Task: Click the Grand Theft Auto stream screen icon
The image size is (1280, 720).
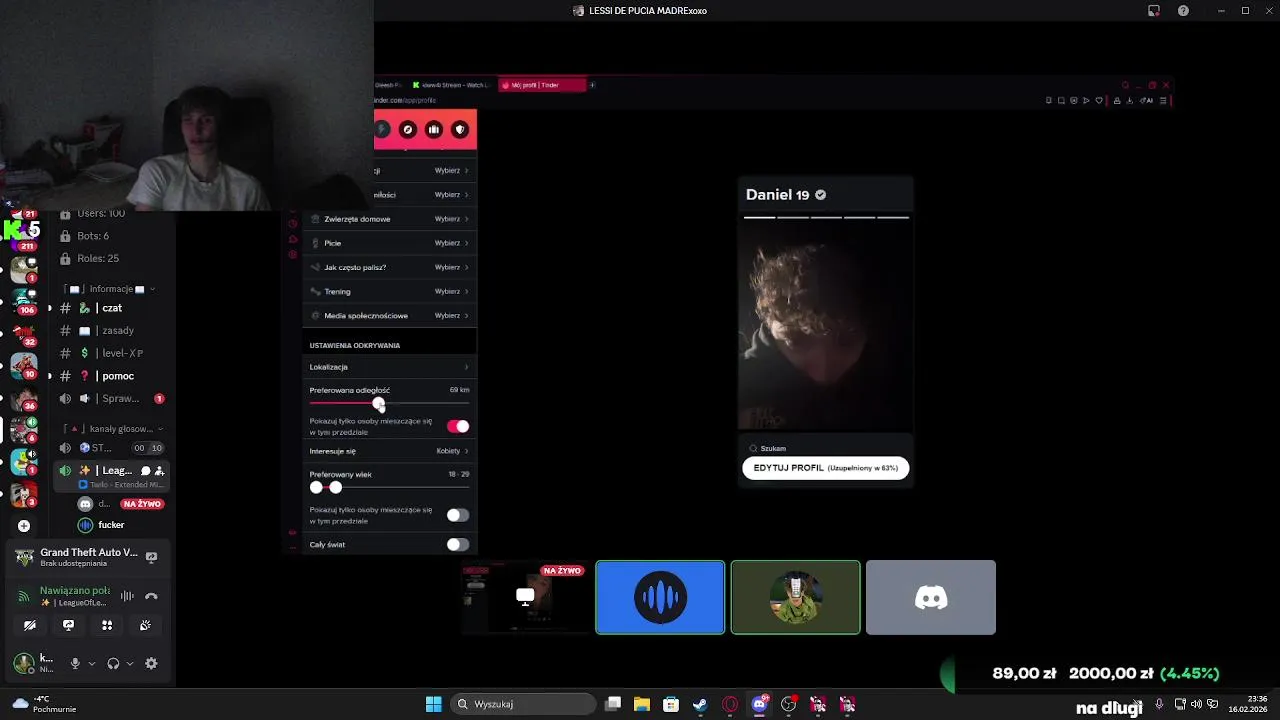Action: (151, 557)
